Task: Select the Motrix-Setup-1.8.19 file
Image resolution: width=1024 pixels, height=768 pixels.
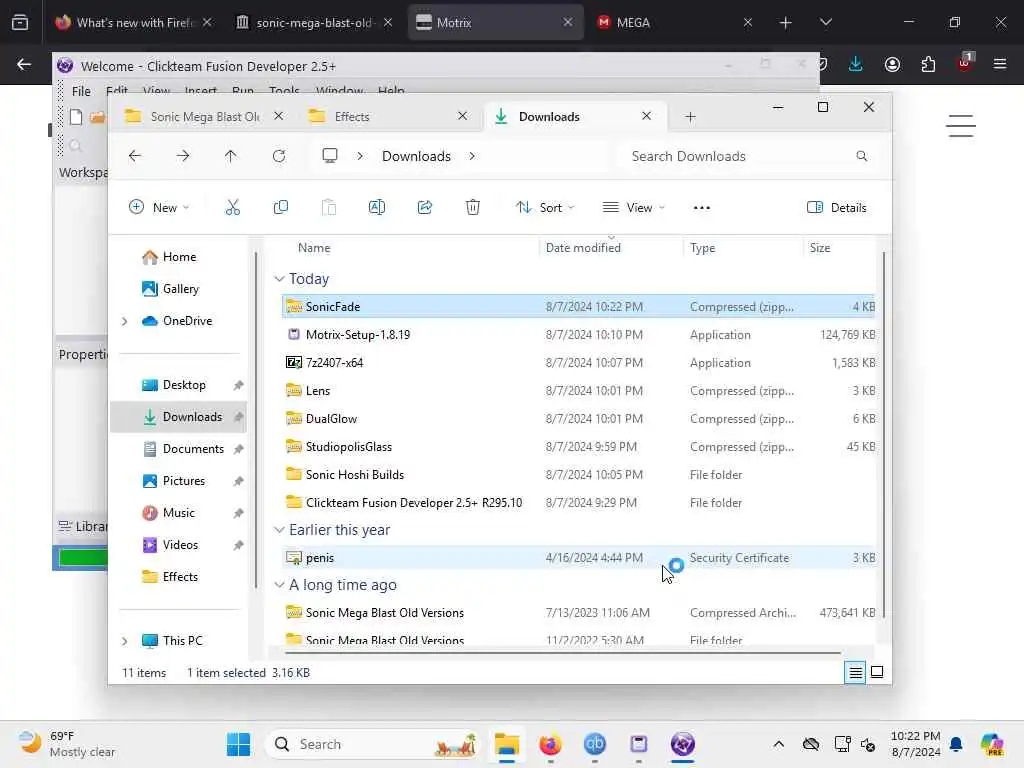Action: click(579, 334)
